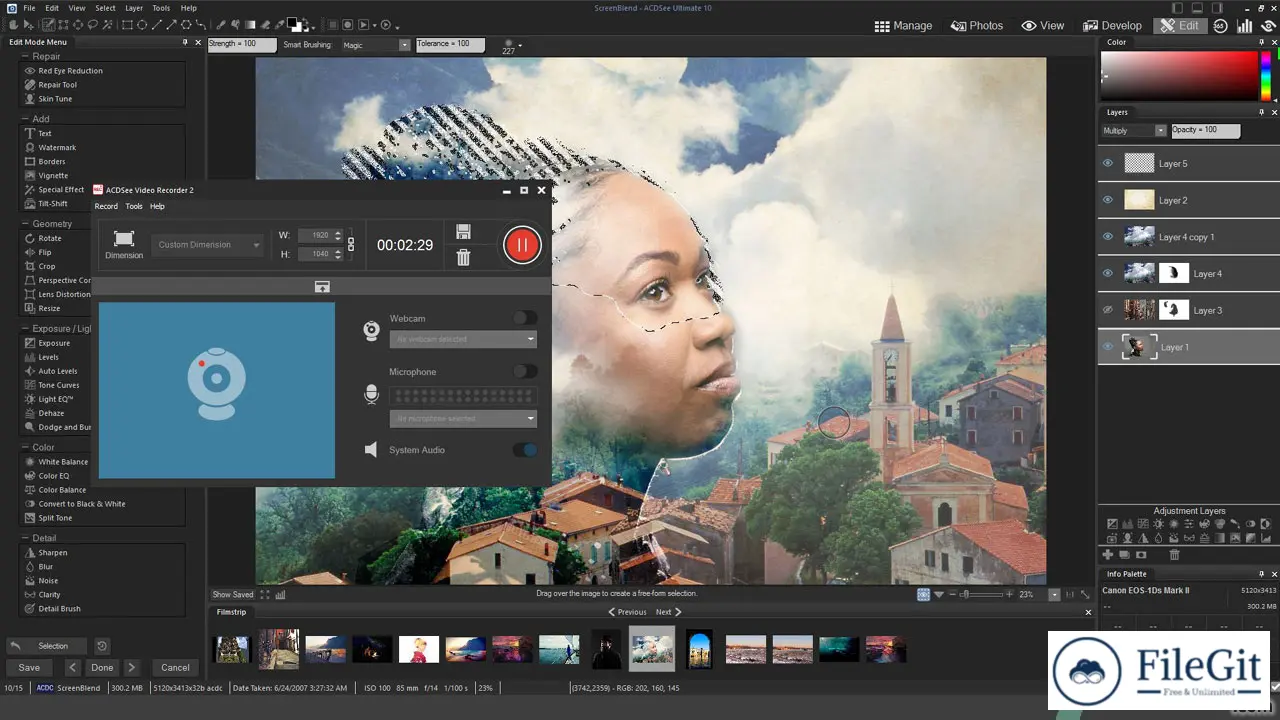Click the Save button
Image resolution: width=1280 pixels, height=720 pixels.
point(30,668)
